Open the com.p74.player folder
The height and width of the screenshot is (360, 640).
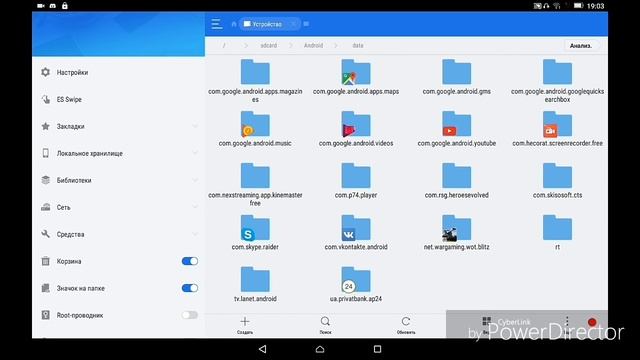[x=356, y=180]
